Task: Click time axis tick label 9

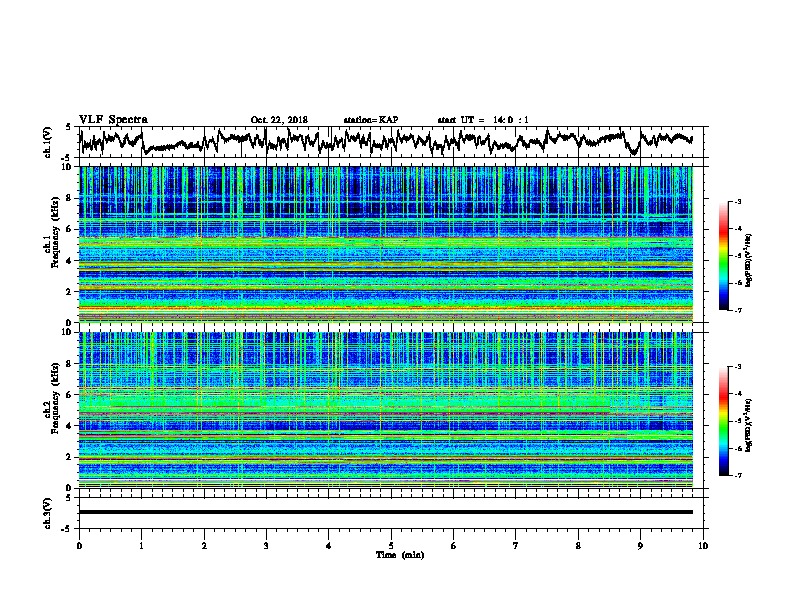Action: coord(640,545)
